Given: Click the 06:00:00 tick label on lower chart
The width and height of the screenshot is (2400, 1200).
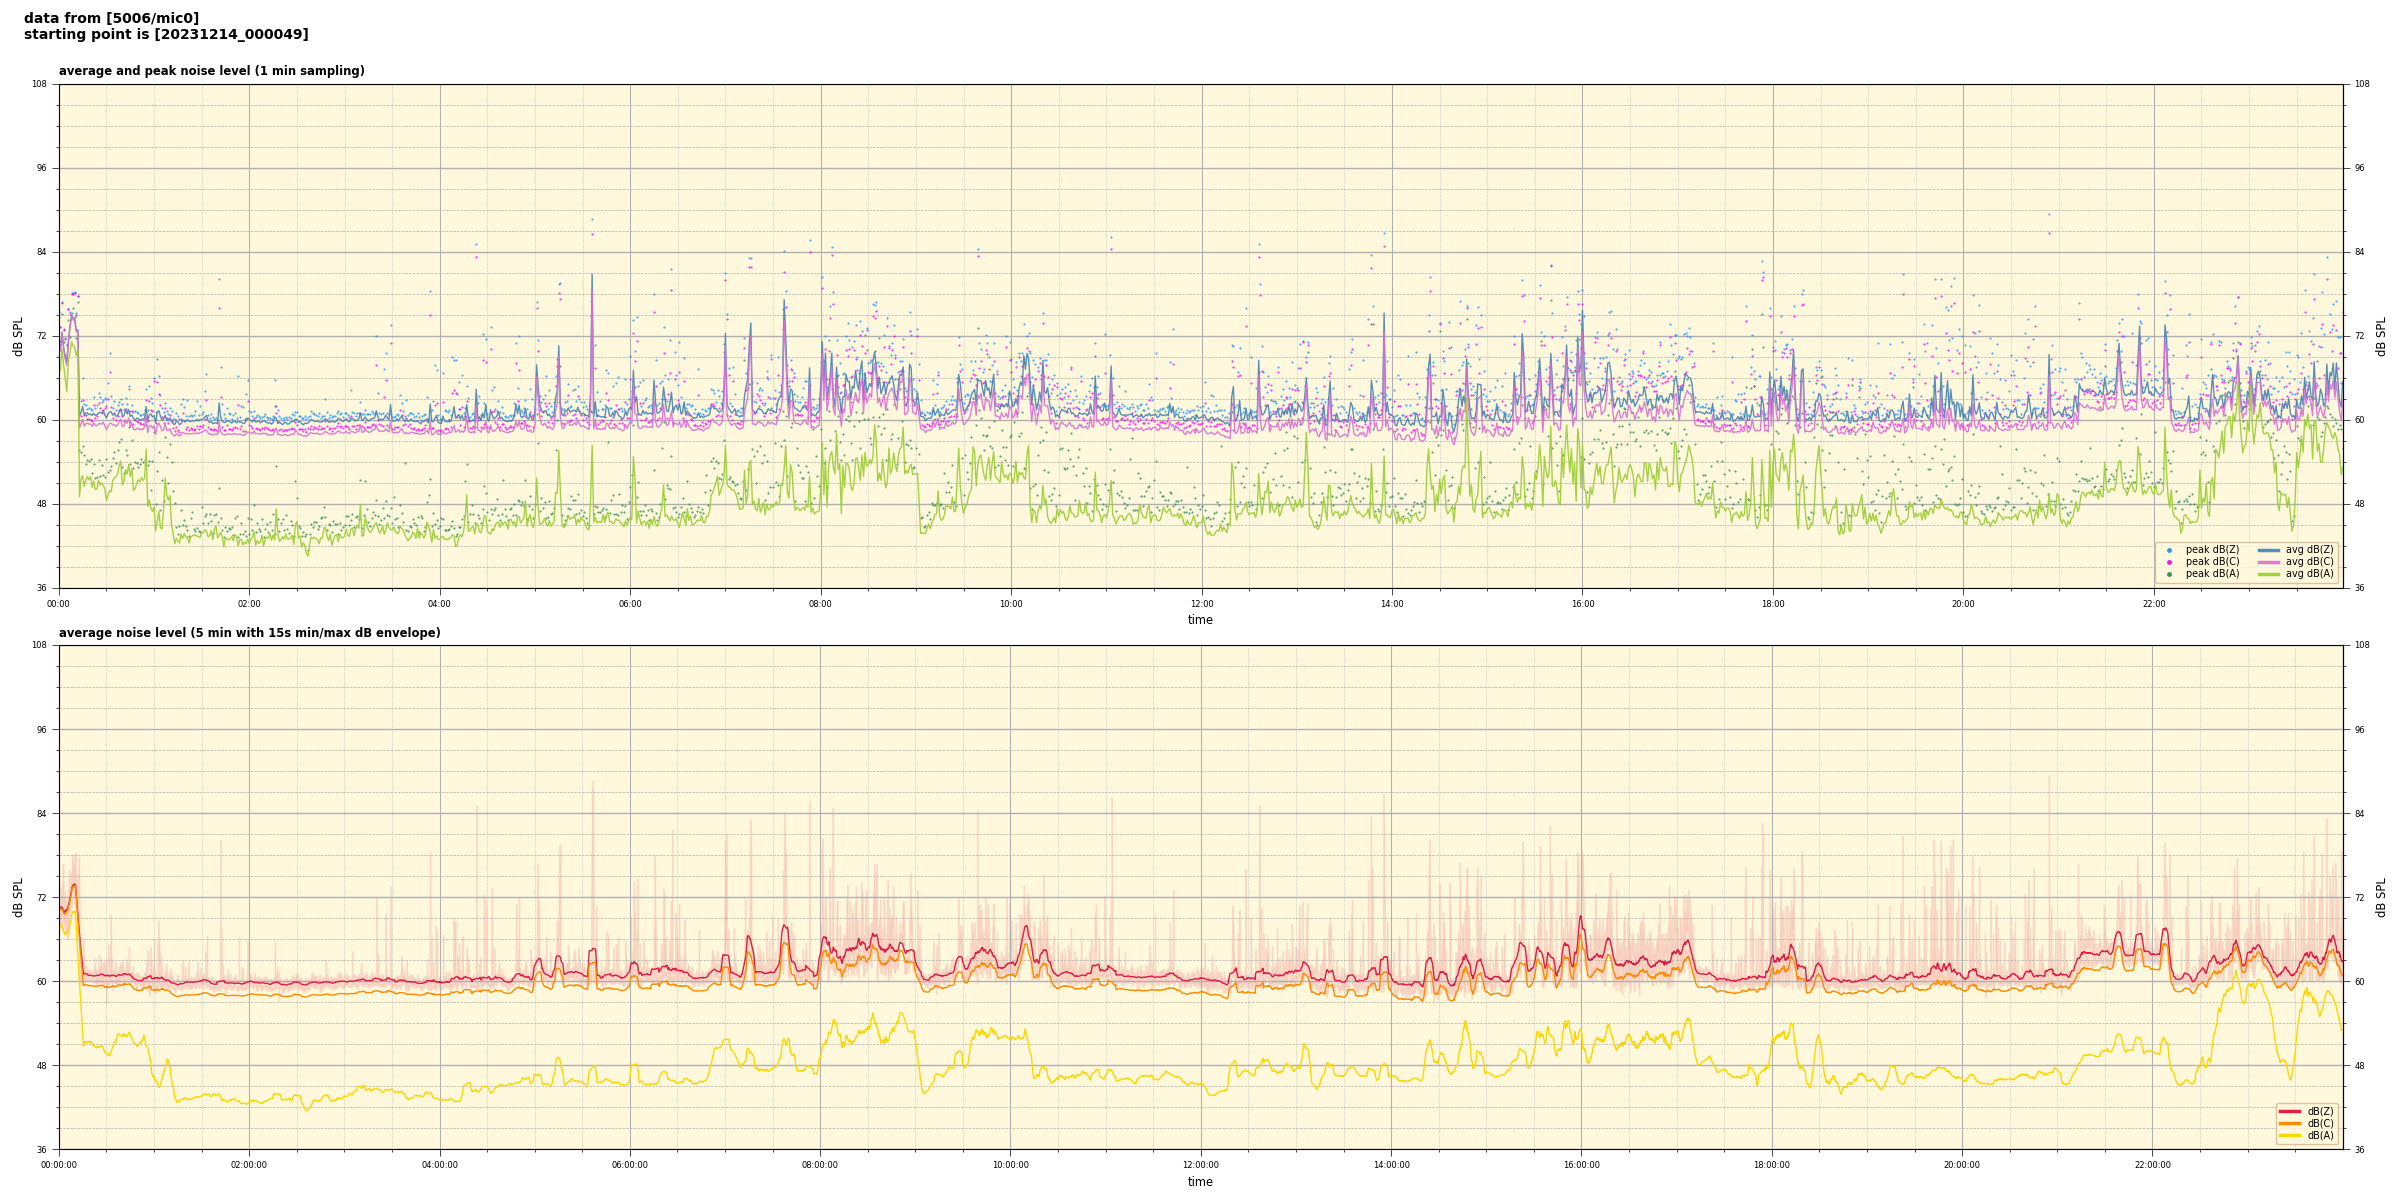Looking at the screenshot, I should point(630,1165).
